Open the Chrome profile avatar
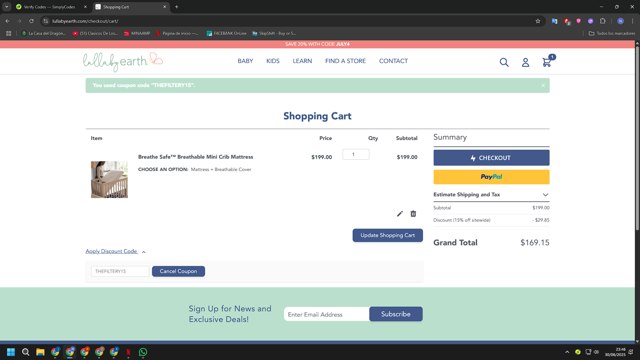The image size is (640, 360). (x=620, y=21)
